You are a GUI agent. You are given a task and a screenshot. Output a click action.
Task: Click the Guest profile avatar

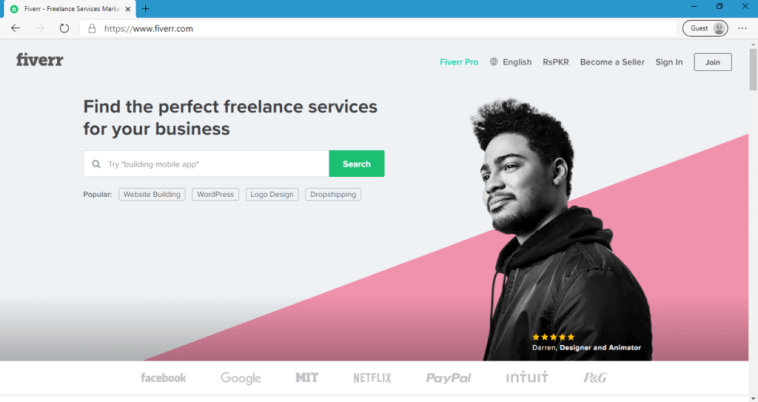coord(719,29)
